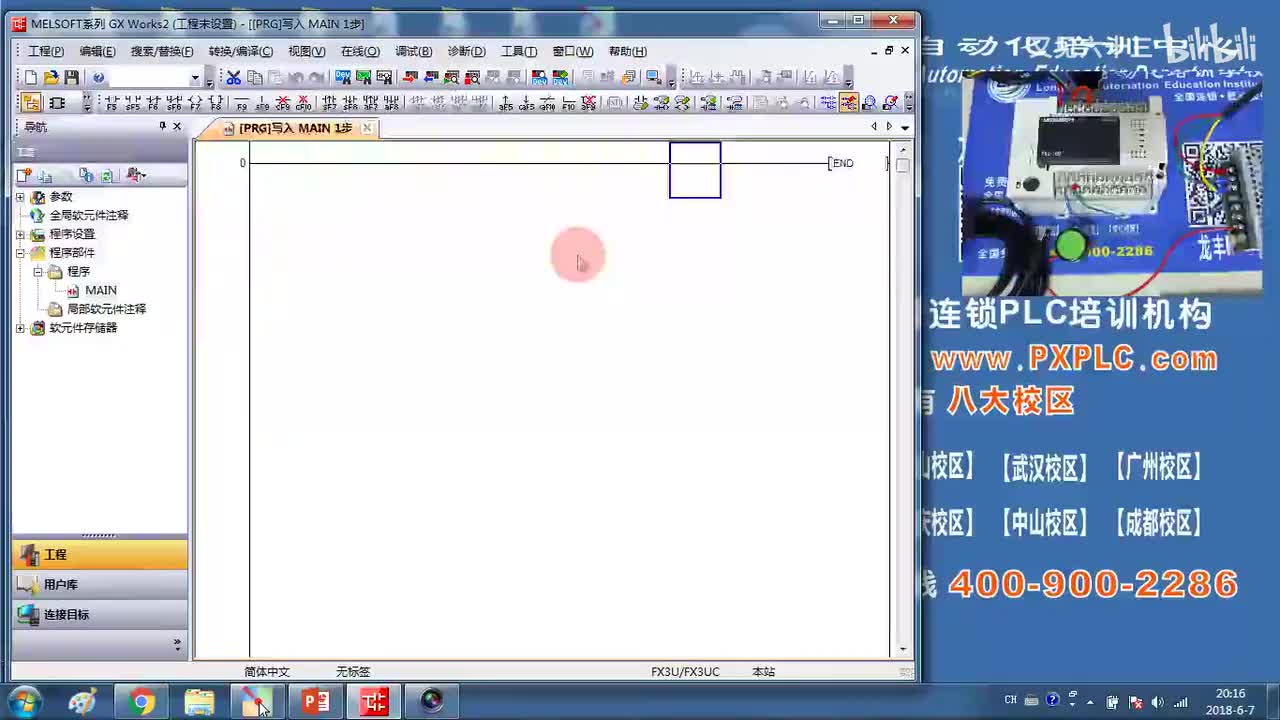The height and width of the screenshot is (720, 1280).
Task: Toggle the Navigation window toolbar icon
Action: click(31, 102)
